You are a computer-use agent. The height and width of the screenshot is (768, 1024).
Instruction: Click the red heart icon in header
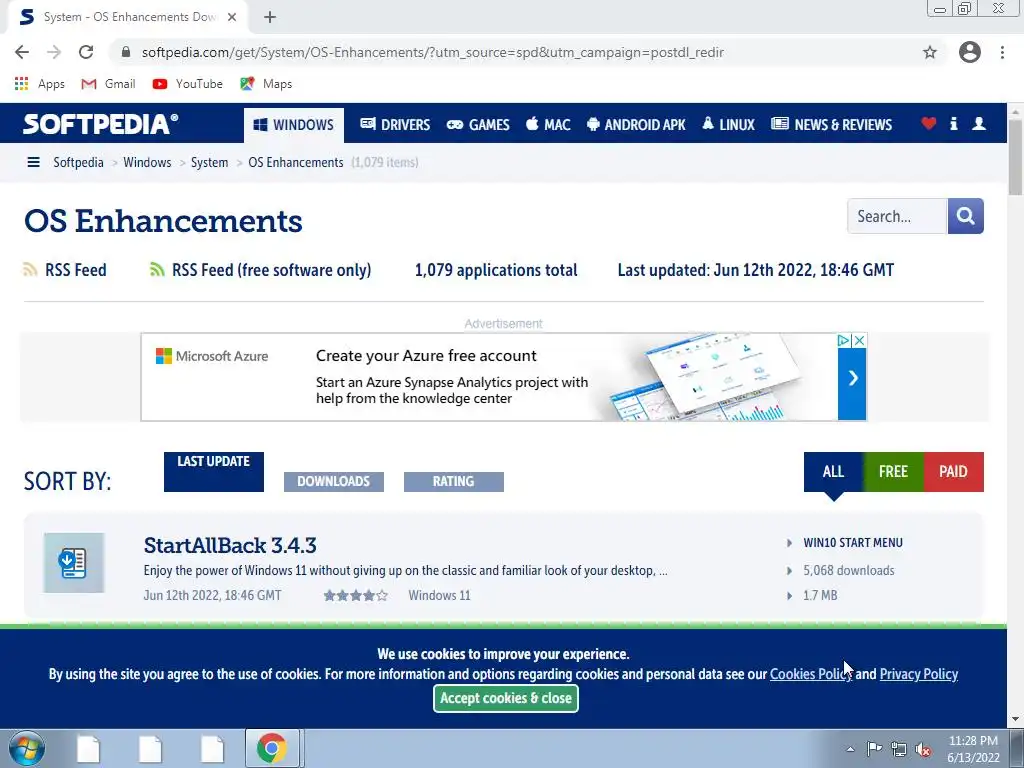click(929, 123)
